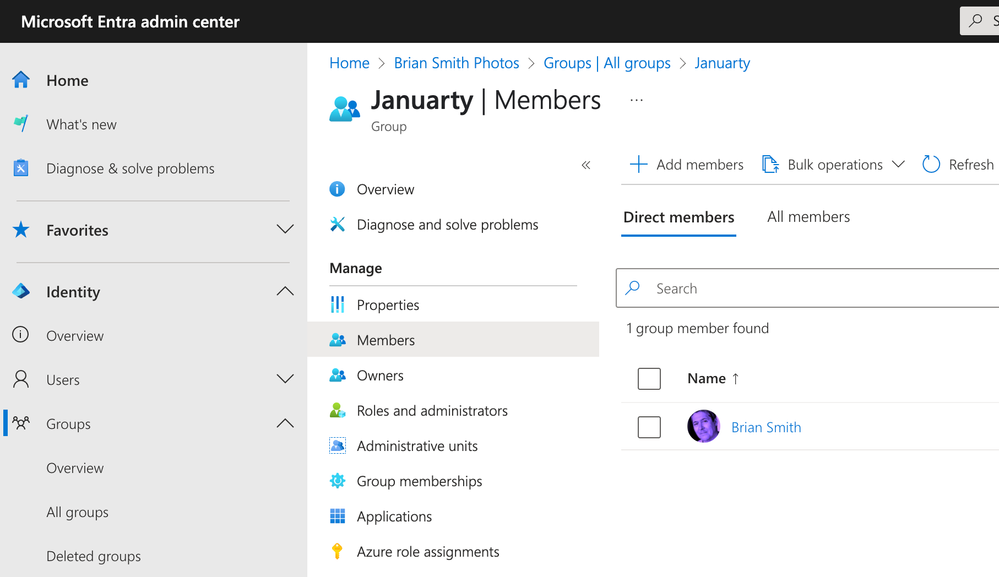Image resolution: width=999 pixels, height=577 pixels.
Task: Click inside the members Search field
Action: (807, 288)
